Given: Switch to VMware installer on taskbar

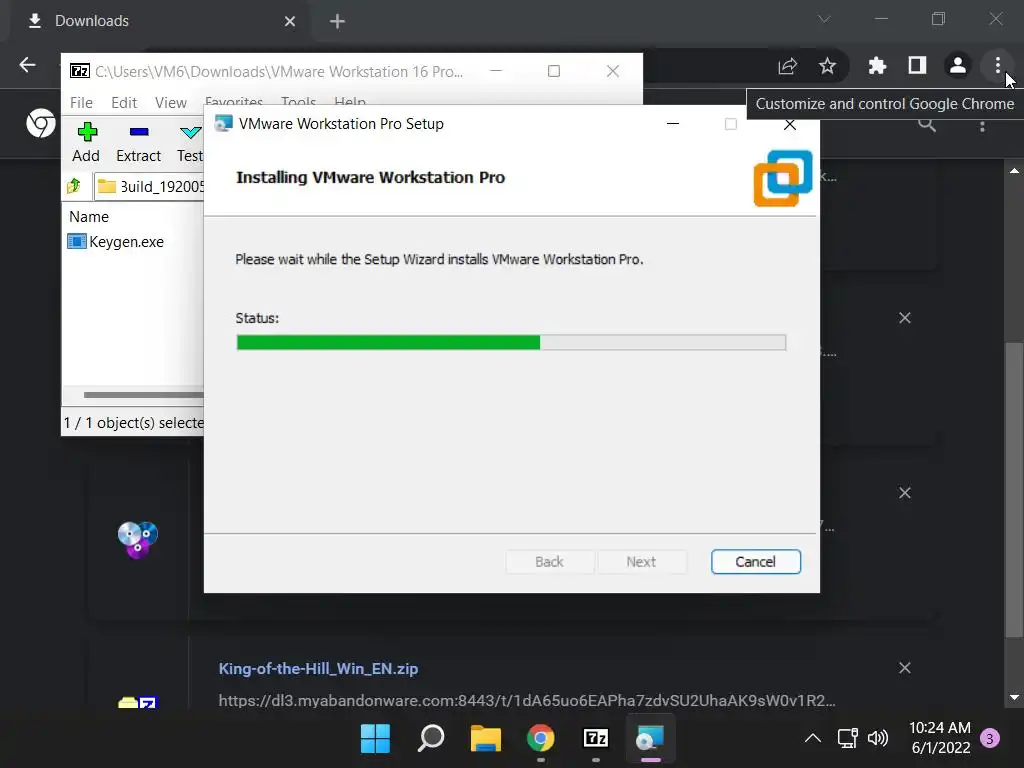Looking at the screenshot, I should coord(650,739).
